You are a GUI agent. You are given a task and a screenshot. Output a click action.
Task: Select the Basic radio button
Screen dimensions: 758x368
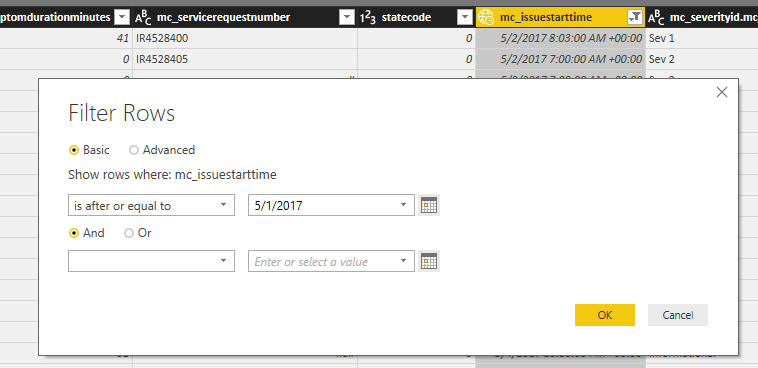(x=74, y=150)
